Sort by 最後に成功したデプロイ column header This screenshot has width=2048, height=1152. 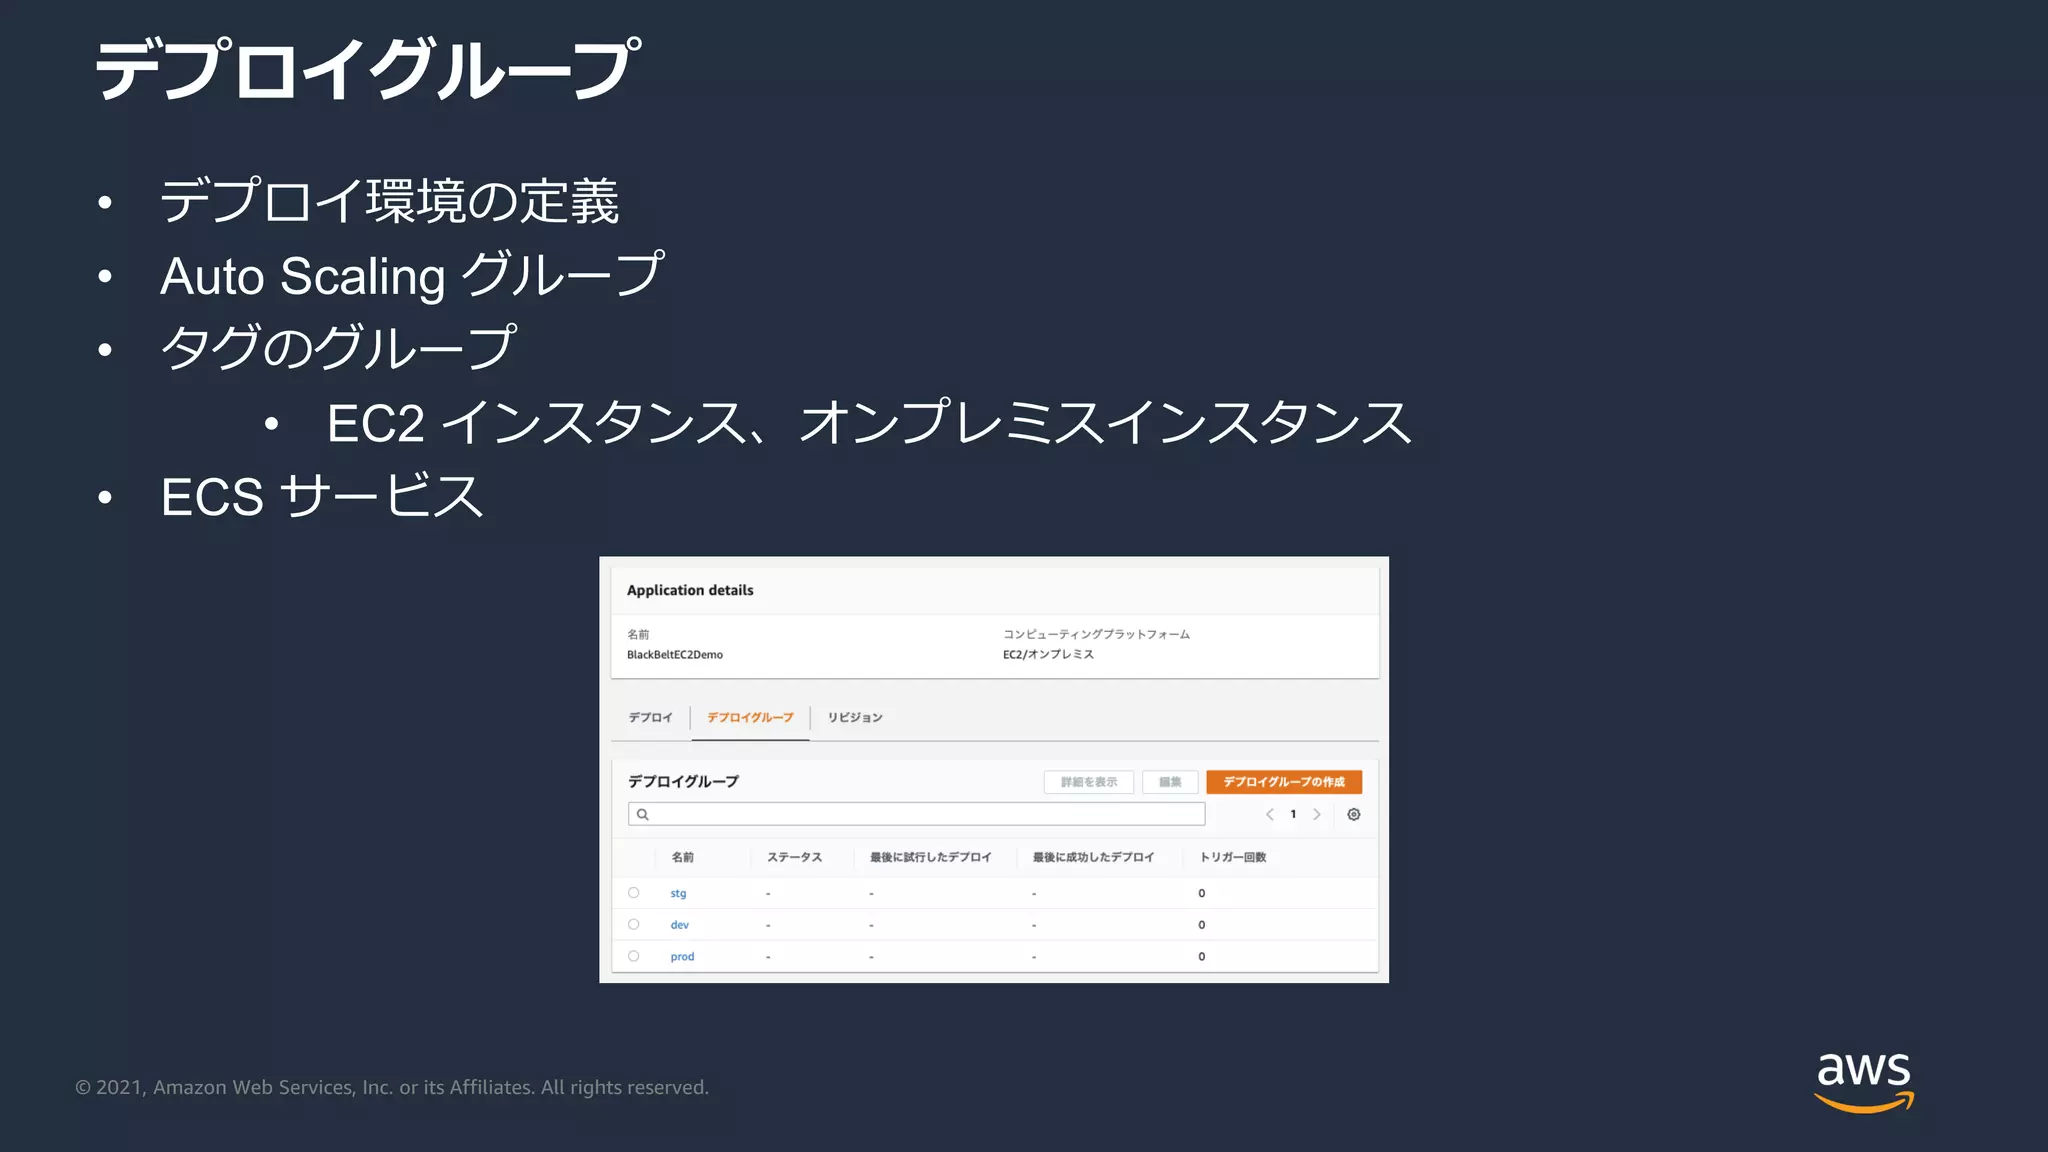tap(1093, 857)
